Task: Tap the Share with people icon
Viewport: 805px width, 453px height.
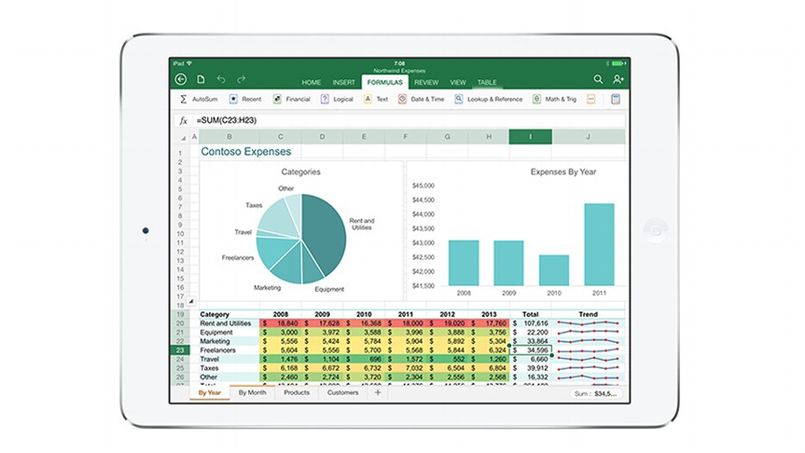Action: pos(619,79)
